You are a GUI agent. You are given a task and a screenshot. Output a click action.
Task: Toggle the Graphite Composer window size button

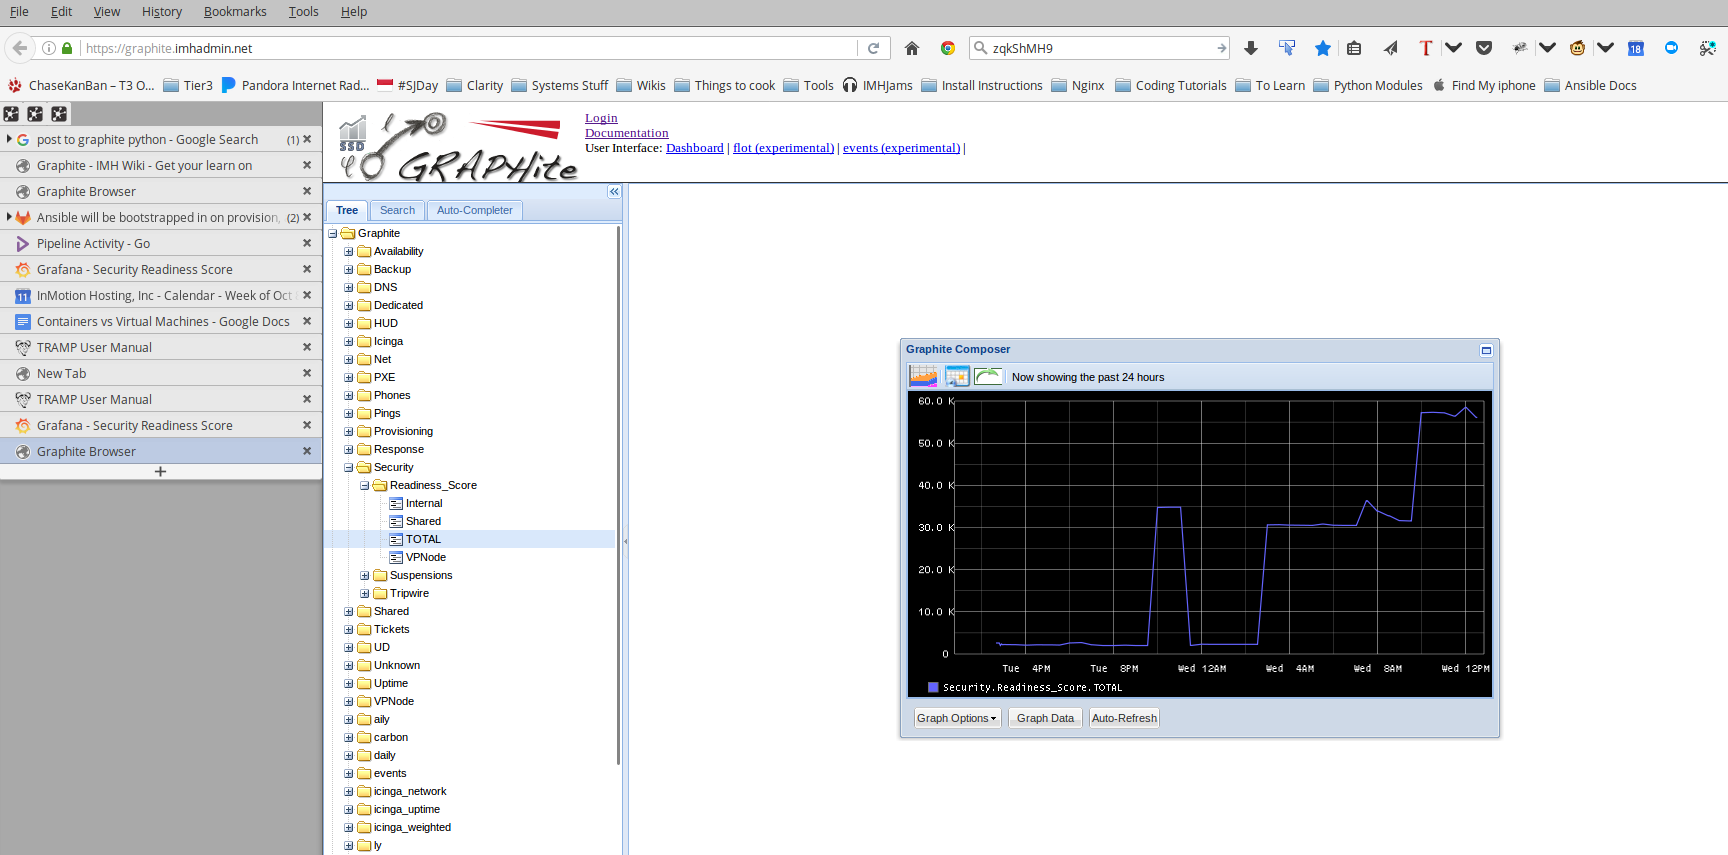(1486, 350)
